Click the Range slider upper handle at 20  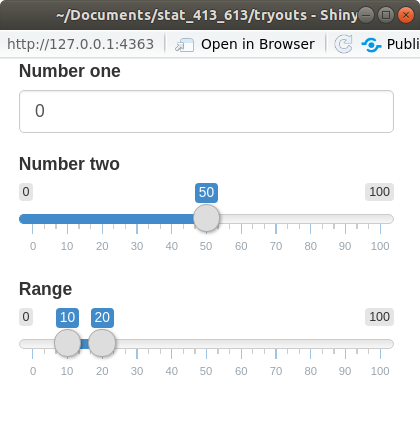click(102, 343)
